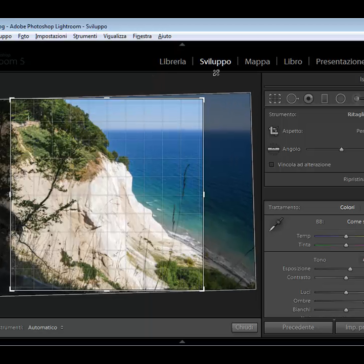Click the Bianchi slider handle
364x364 pixels.
tap(346, 310)
